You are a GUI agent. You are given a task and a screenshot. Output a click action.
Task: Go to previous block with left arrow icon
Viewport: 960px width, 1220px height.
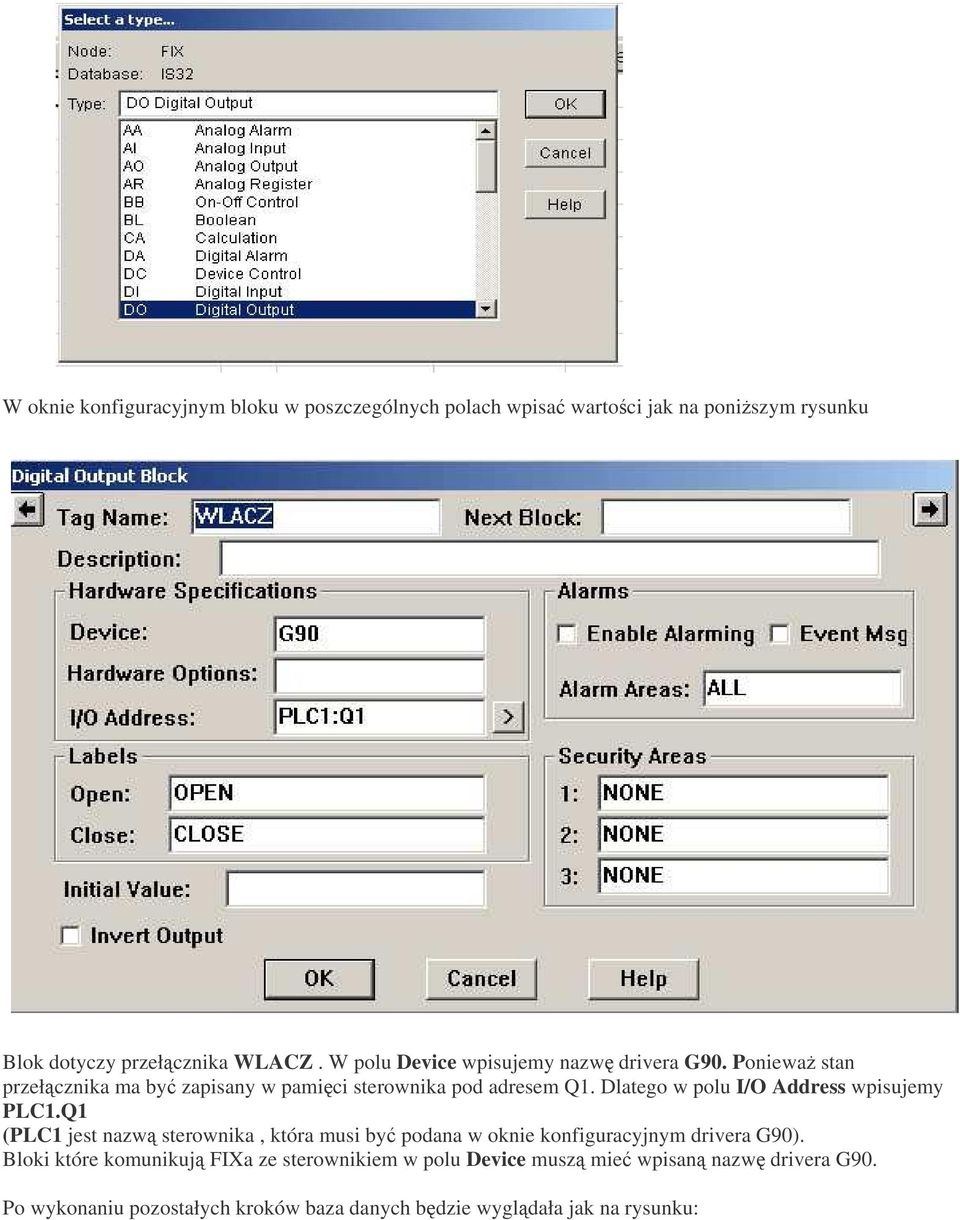point(27,510)
